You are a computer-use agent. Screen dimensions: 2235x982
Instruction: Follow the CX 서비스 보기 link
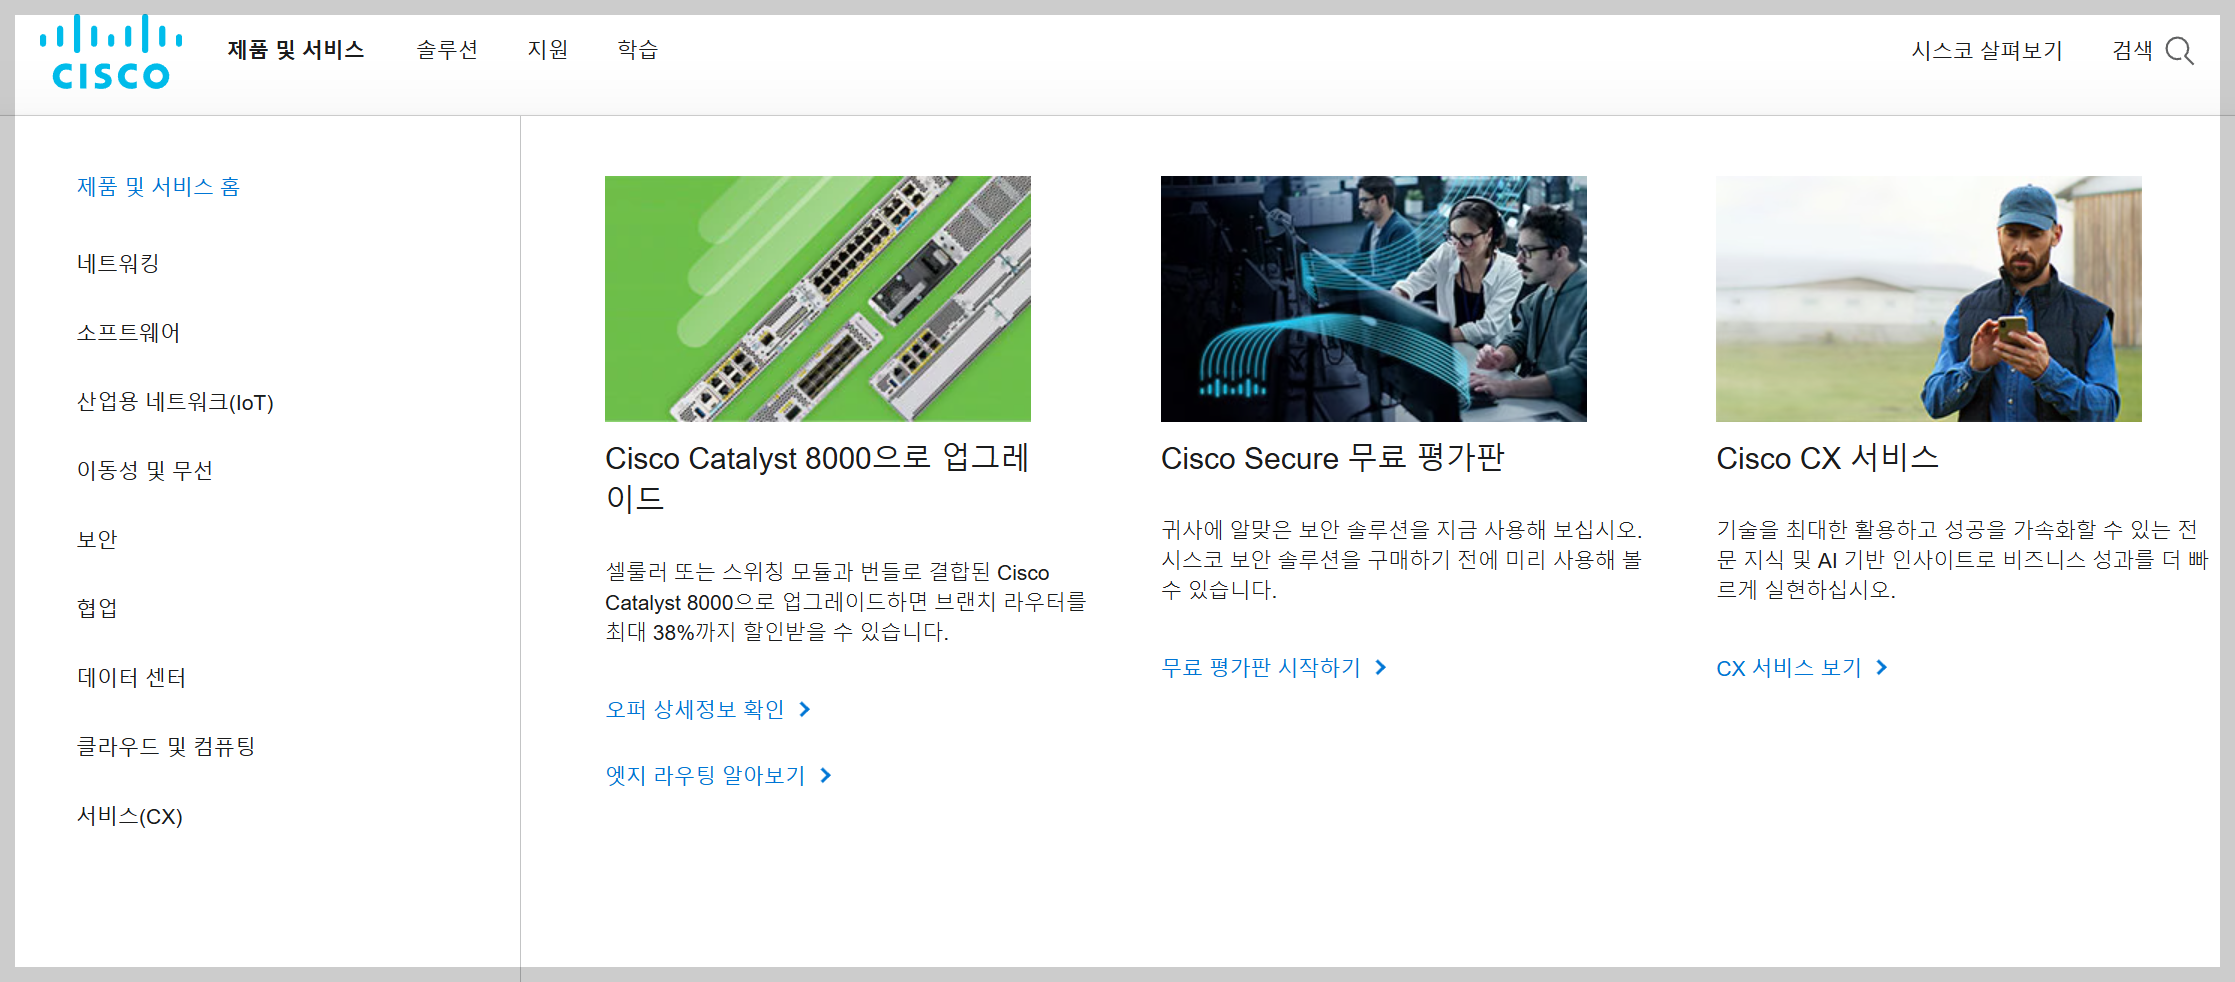[x=1789, y=668]
